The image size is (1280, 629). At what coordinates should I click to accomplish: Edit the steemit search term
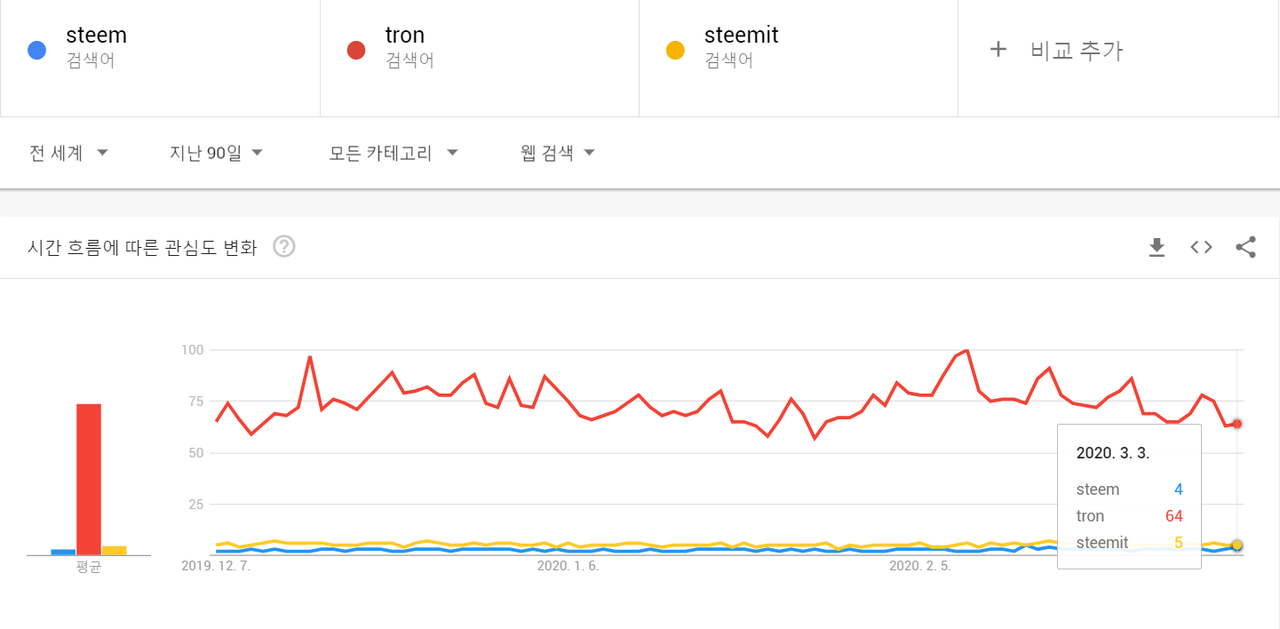(741, 36)
